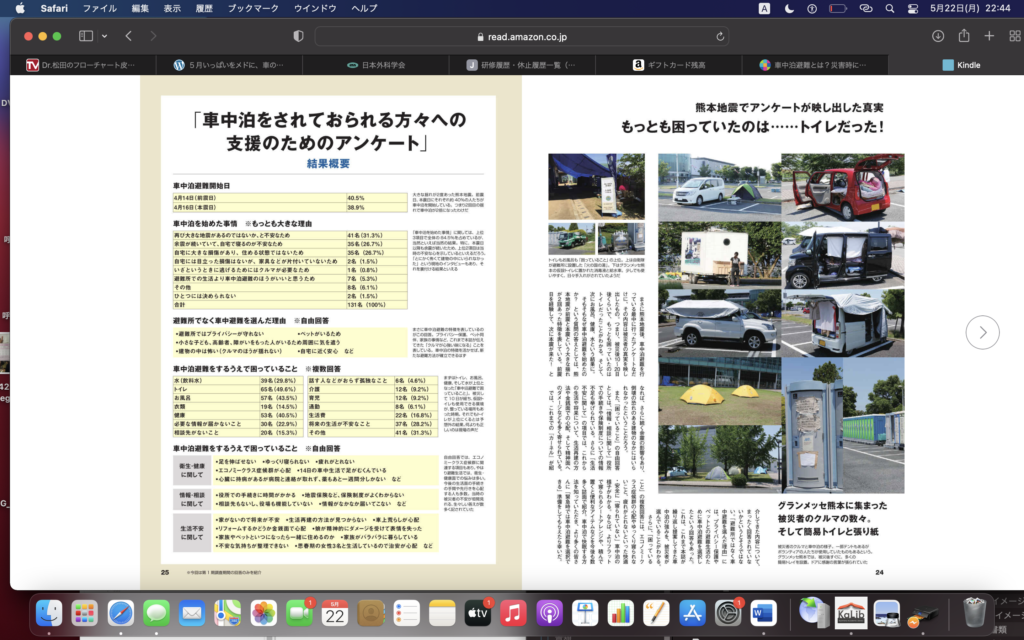The width and height of the screenshot is (1024, 640).
Task: Toggle the Safari sidebar
Action: 86,36
